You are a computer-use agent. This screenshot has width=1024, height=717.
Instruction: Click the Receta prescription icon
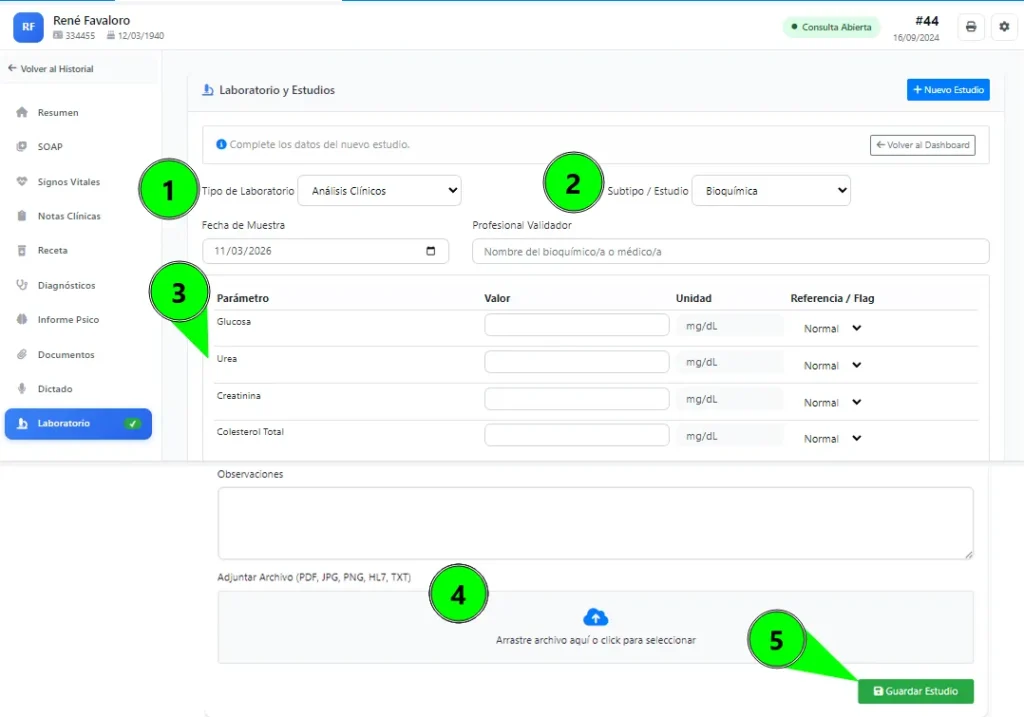point(22,250)
